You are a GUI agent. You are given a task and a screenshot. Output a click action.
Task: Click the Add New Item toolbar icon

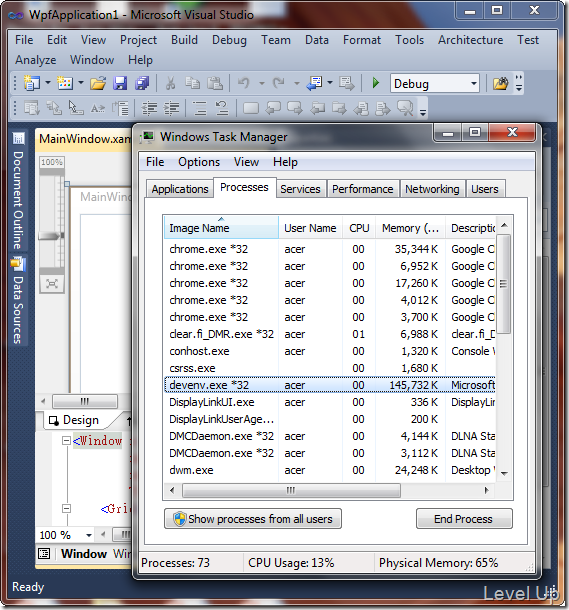click(x=65, y=83)
